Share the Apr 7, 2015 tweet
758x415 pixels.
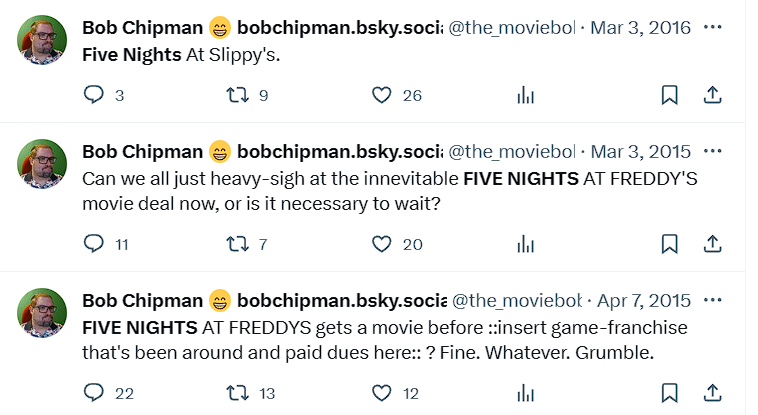(x=713, y=392)
